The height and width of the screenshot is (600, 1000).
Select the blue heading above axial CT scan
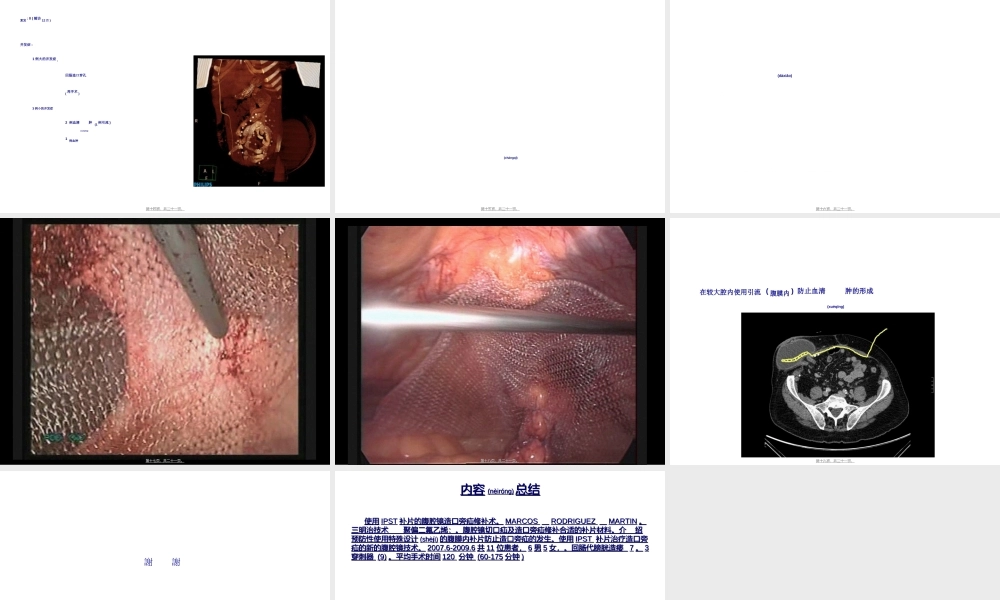(786, 291)
